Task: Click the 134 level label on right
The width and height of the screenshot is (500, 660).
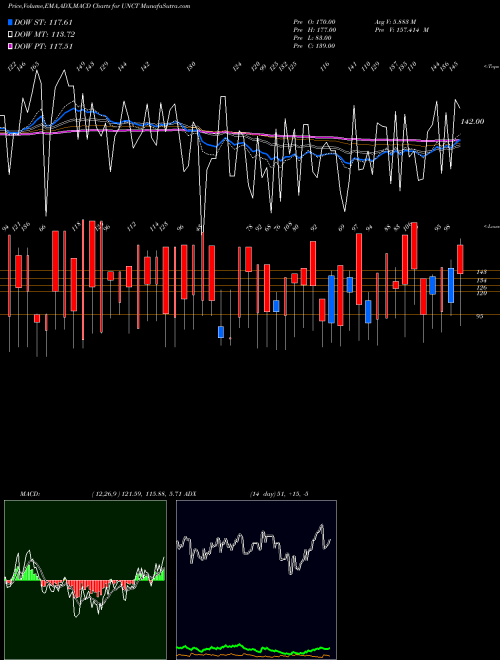Action: click(x=481, y=280)
